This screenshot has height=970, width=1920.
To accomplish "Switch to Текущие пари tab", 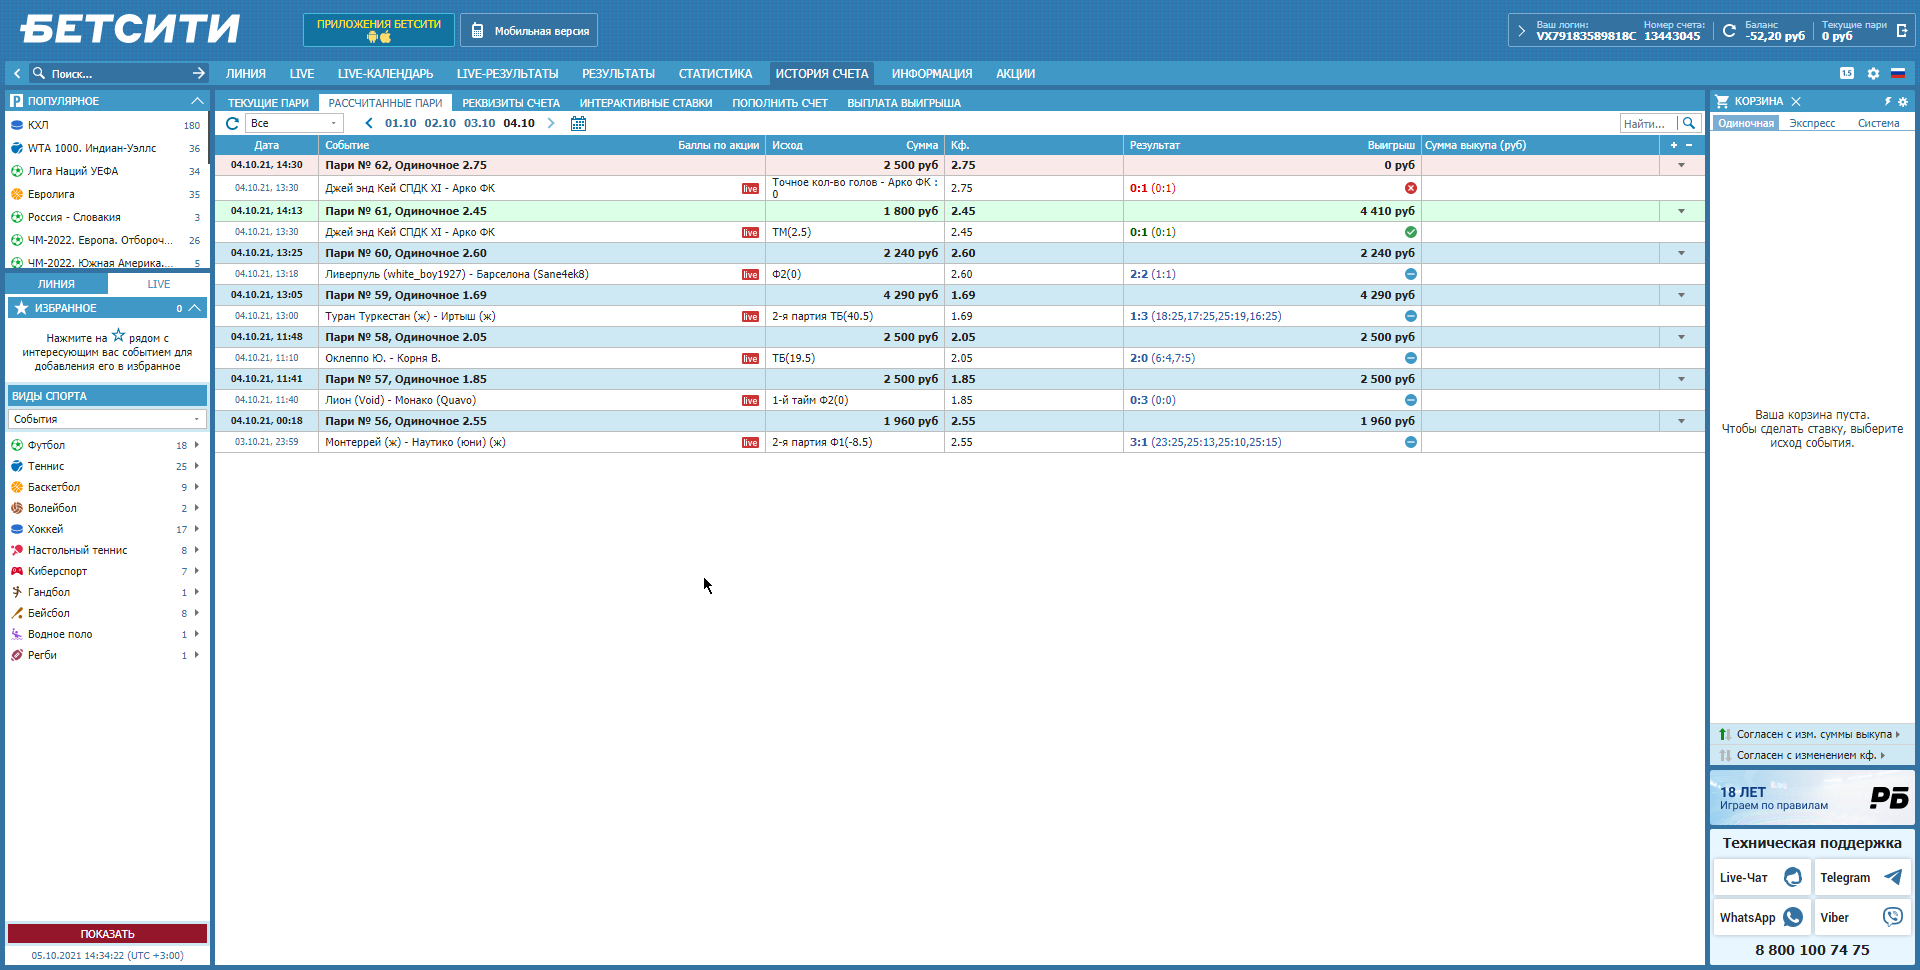I will coord(268,103).
